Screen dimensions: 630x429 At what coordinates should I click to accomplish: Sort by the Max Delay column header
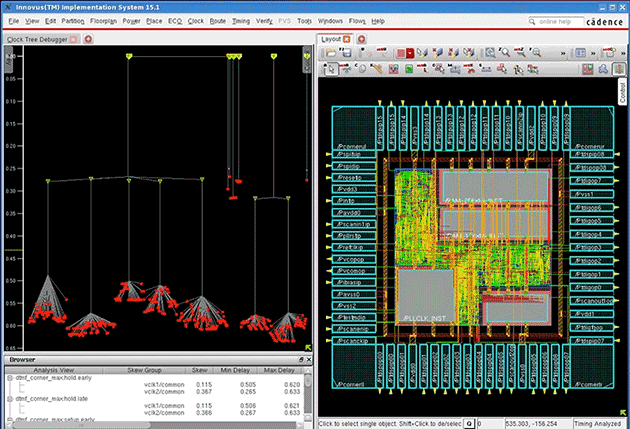279,370
